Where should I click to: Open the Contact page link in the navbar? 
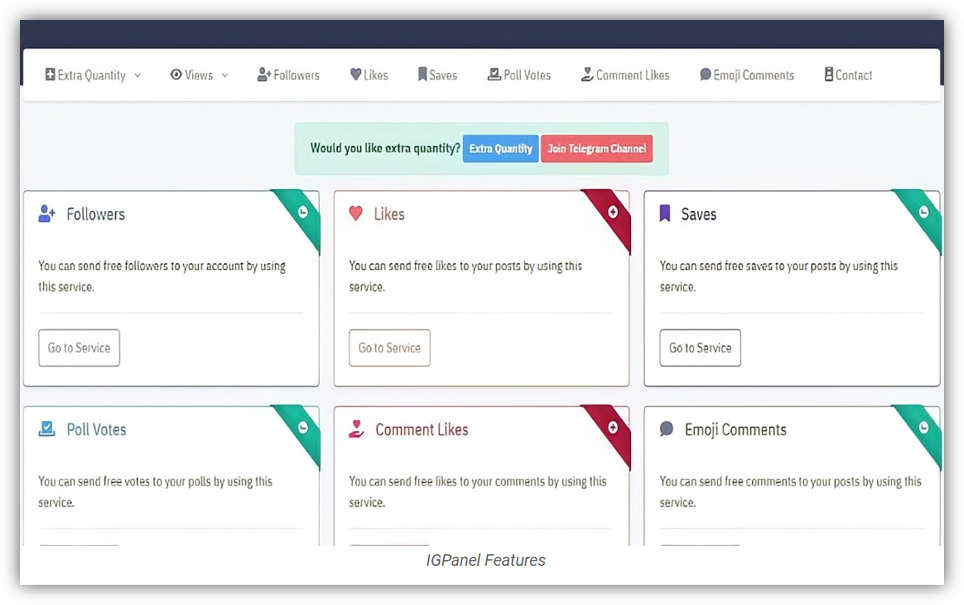click(848, 75)
